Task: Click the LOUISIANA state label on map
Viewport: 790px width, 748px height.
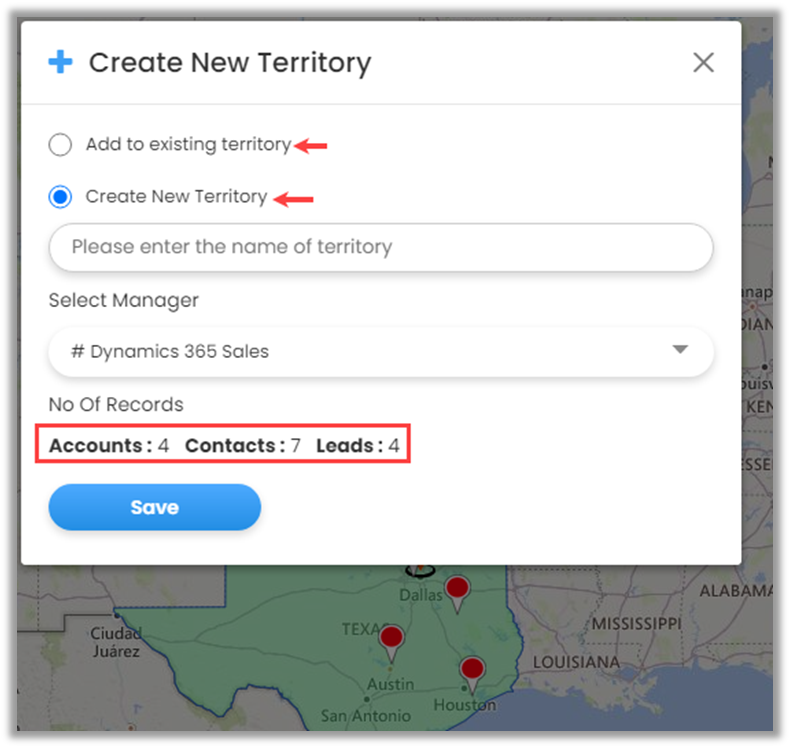Action: pos(578,663)
